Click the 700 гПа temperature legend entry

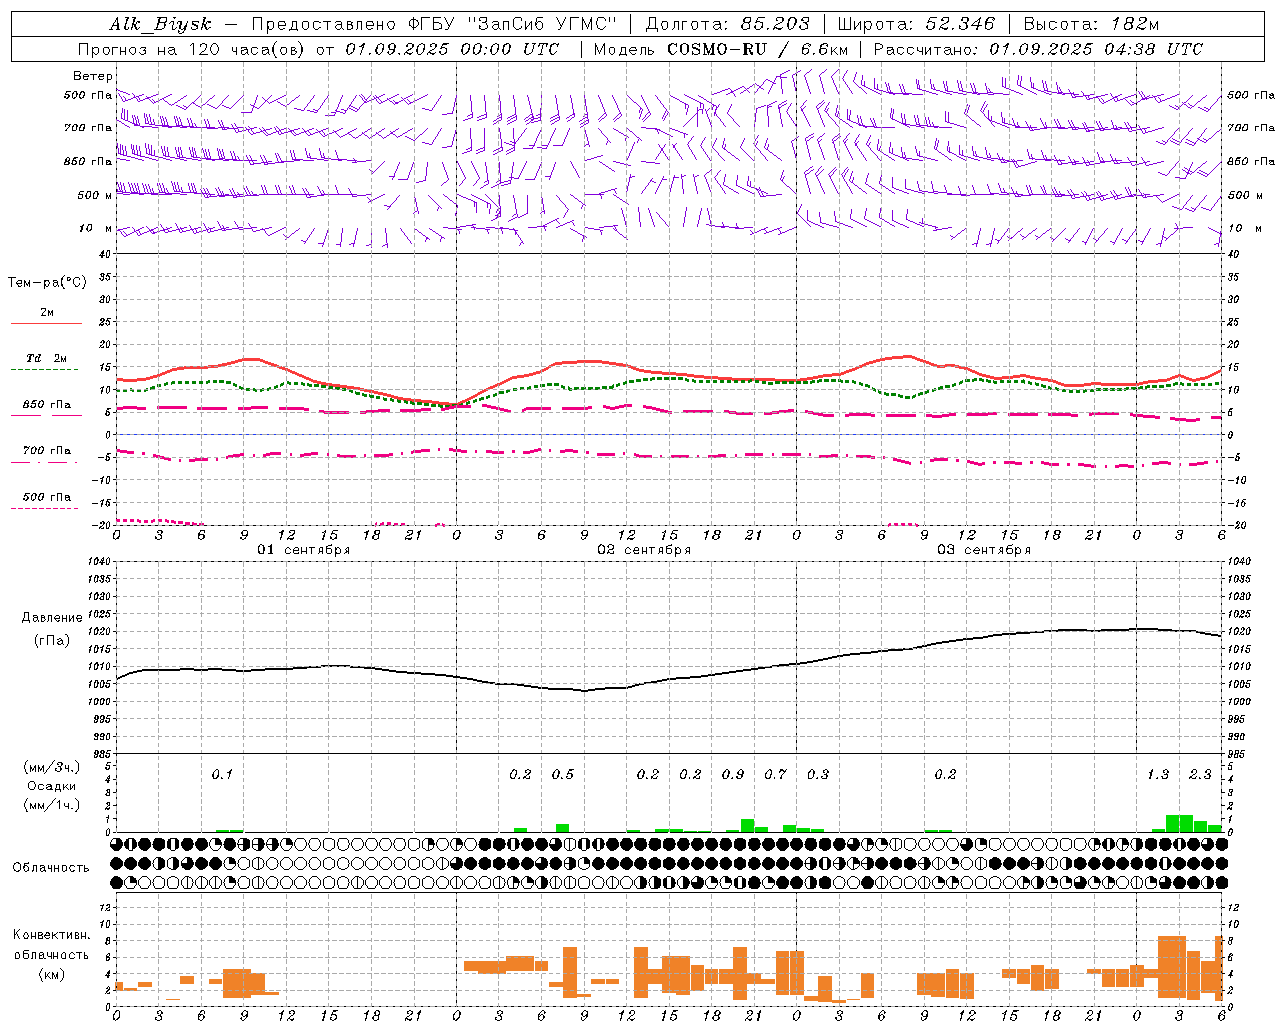pos(47,451)
